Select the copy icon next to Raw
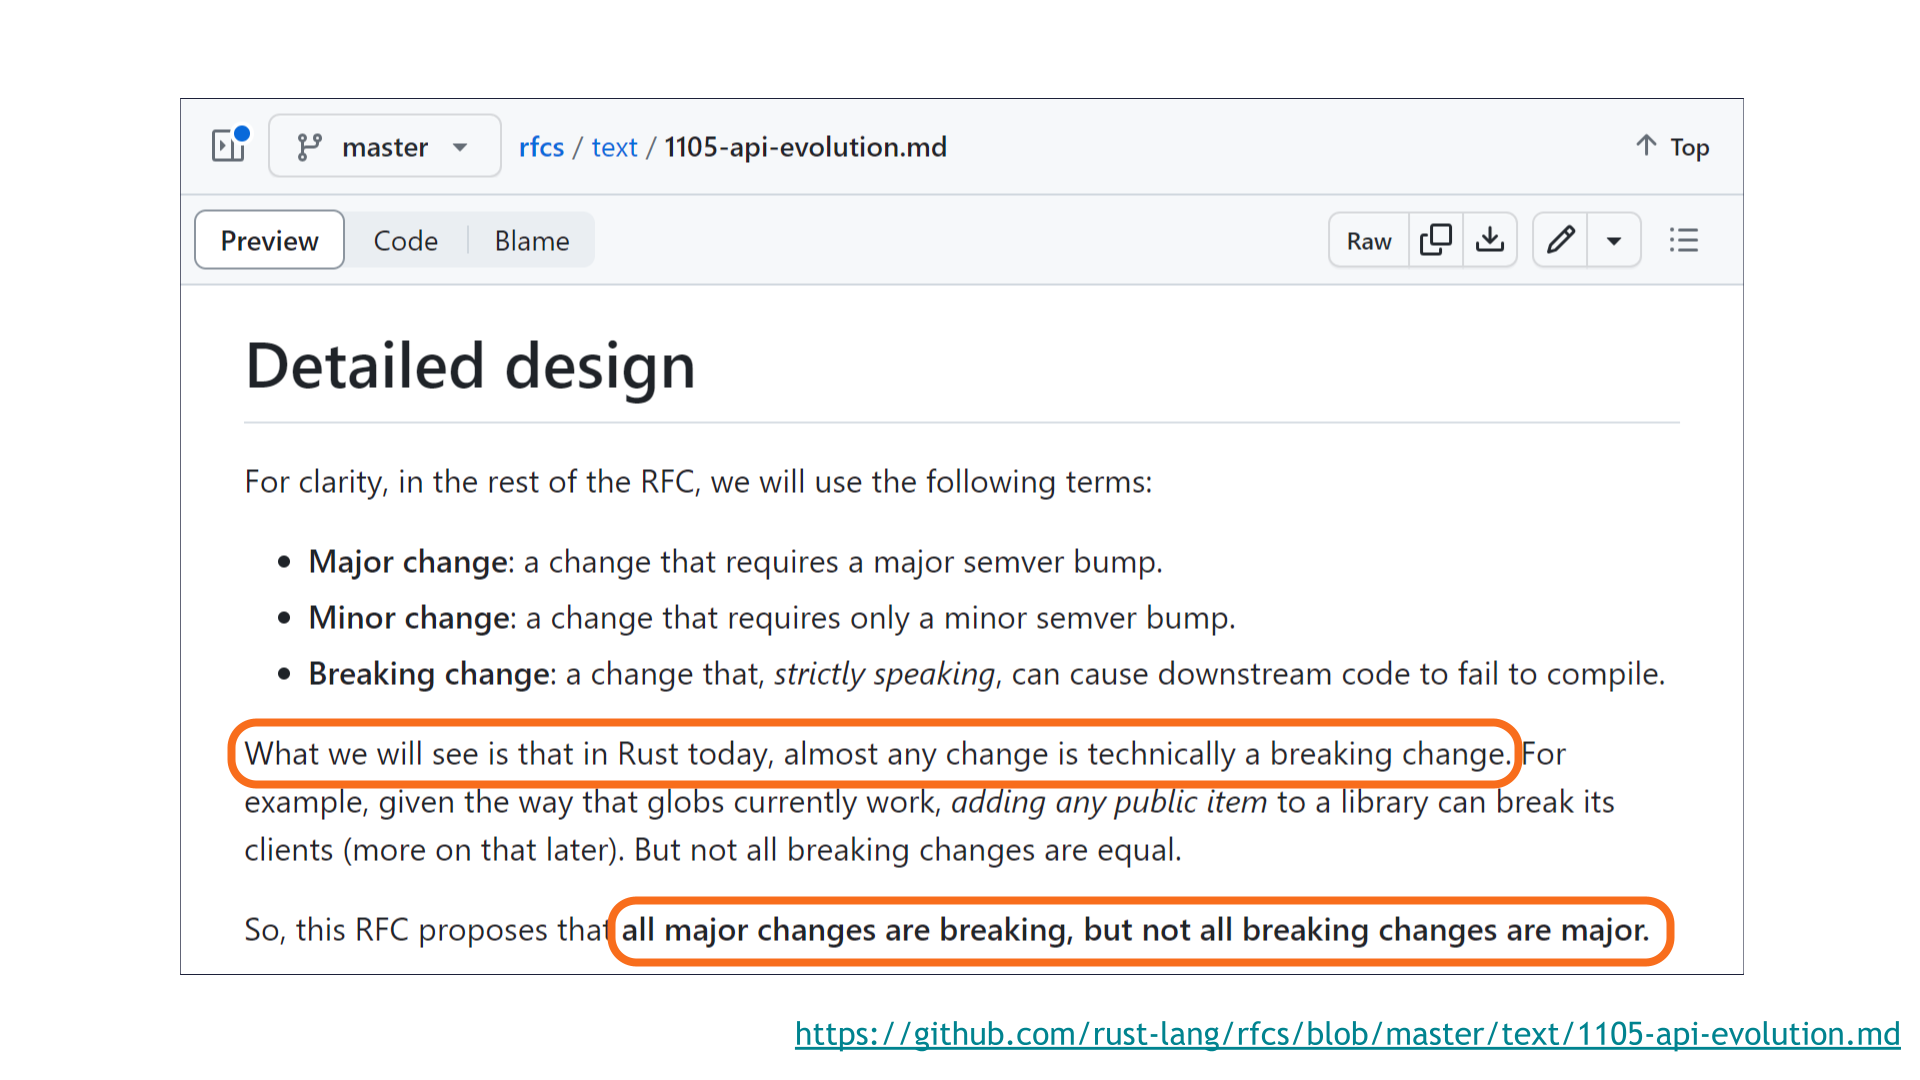The height and width of the screenshot is (1080, 1920). (1436, 240)
